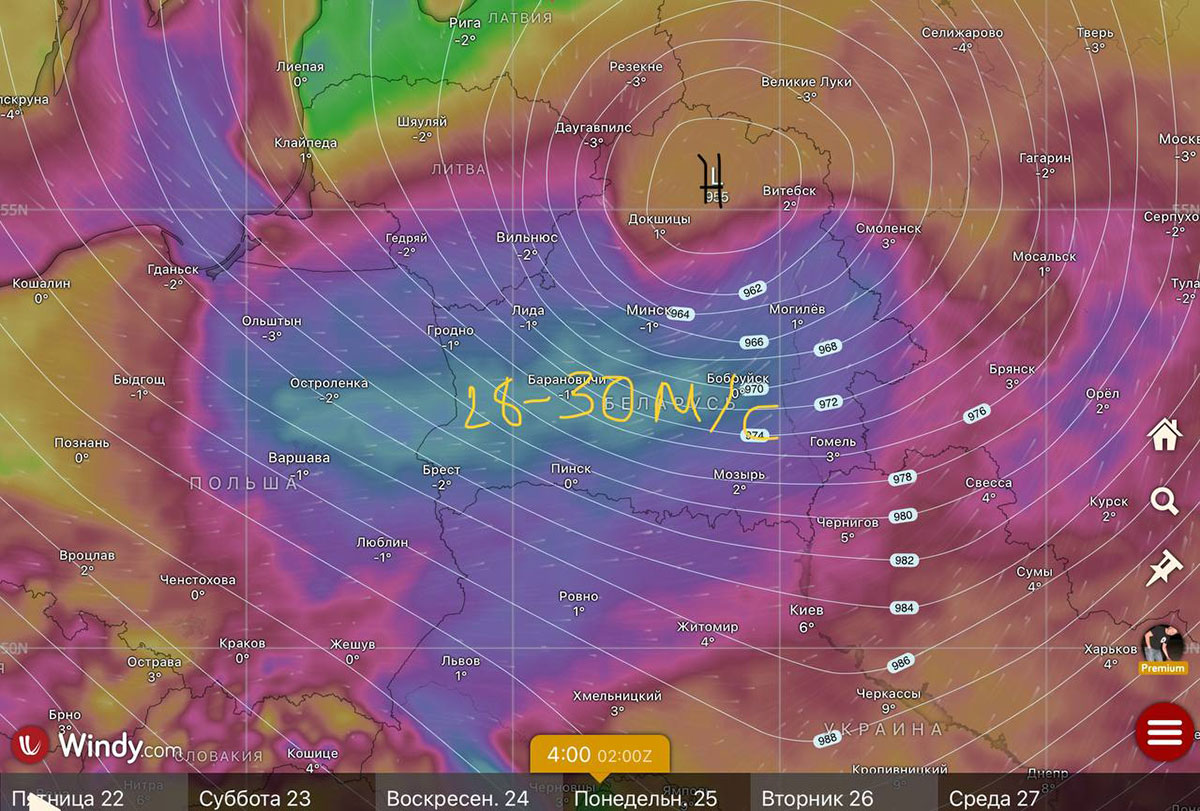Image resolution: width=1200 pixels, height=811 pixels.
Task: Click the 984 isobar pressure label
Action: tap(904, 607)
